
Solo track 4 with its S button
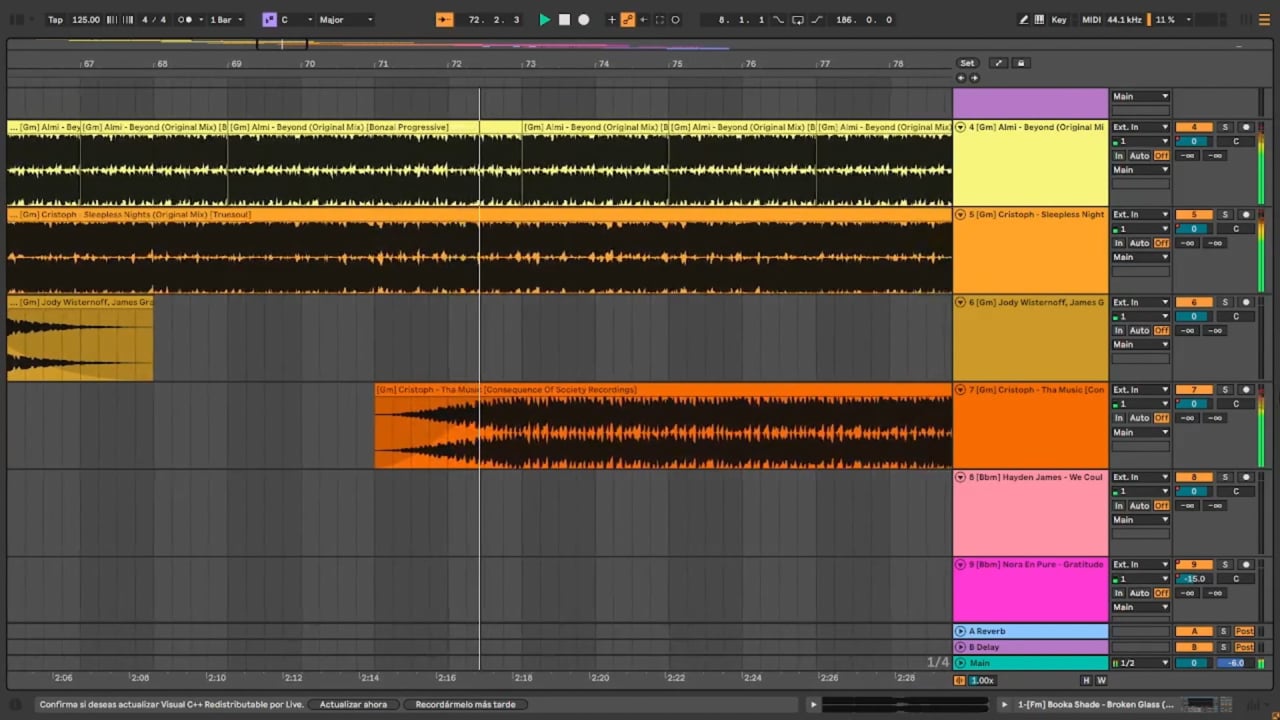coord(1225,127)
